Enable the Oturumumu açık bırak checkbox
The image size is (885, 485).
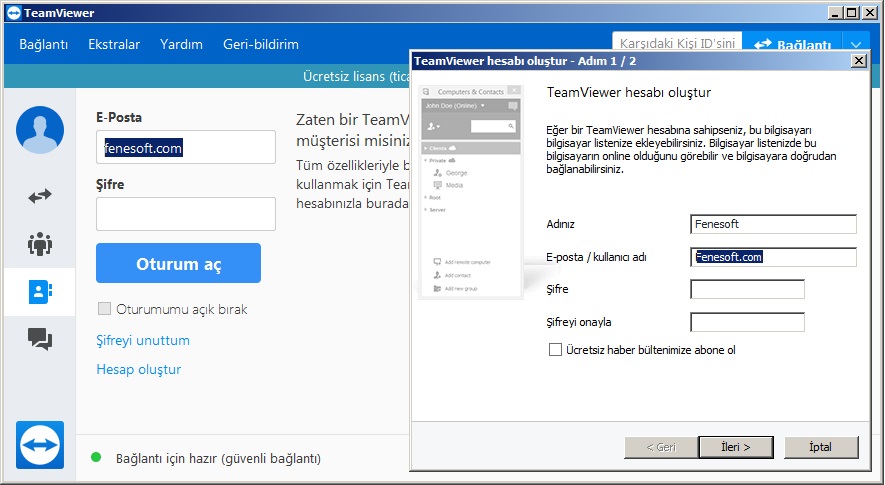(x=104, y=308)
